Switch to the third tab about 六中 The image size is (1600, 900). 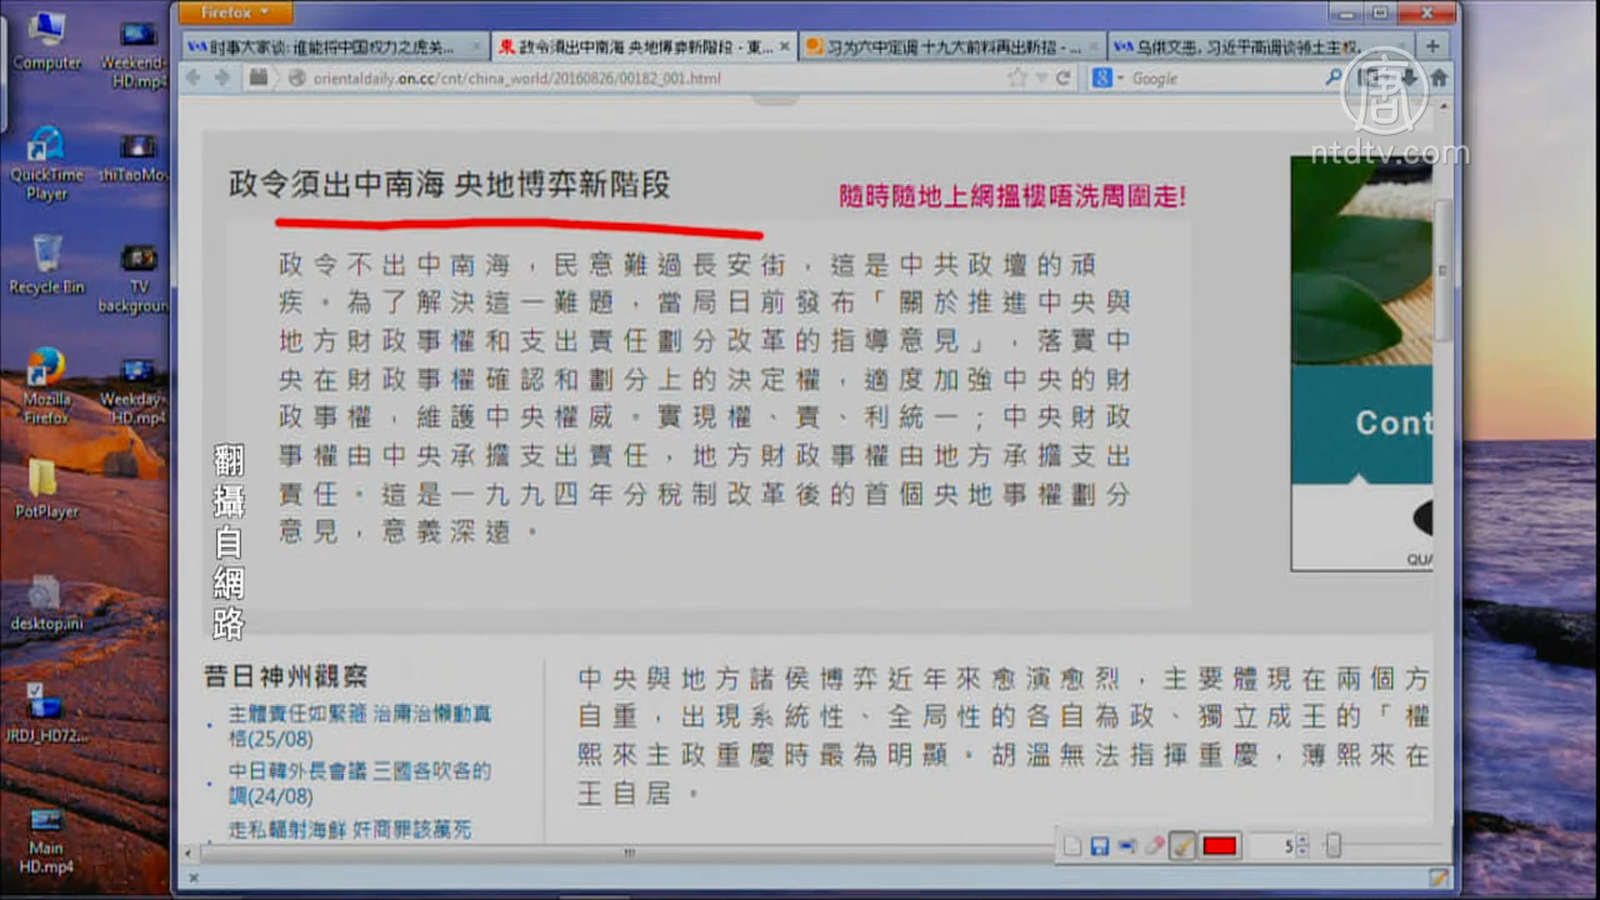[950, 47]
